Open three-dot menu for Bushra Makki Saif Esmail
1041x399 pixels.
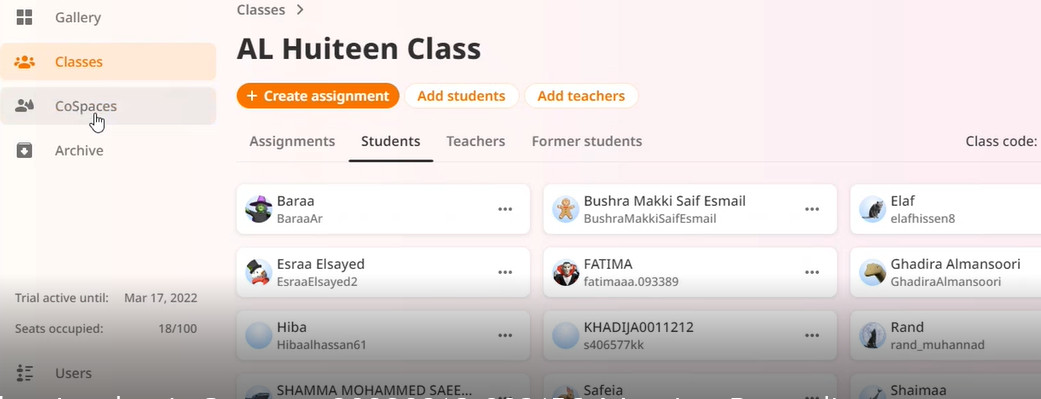pos(812,209)
